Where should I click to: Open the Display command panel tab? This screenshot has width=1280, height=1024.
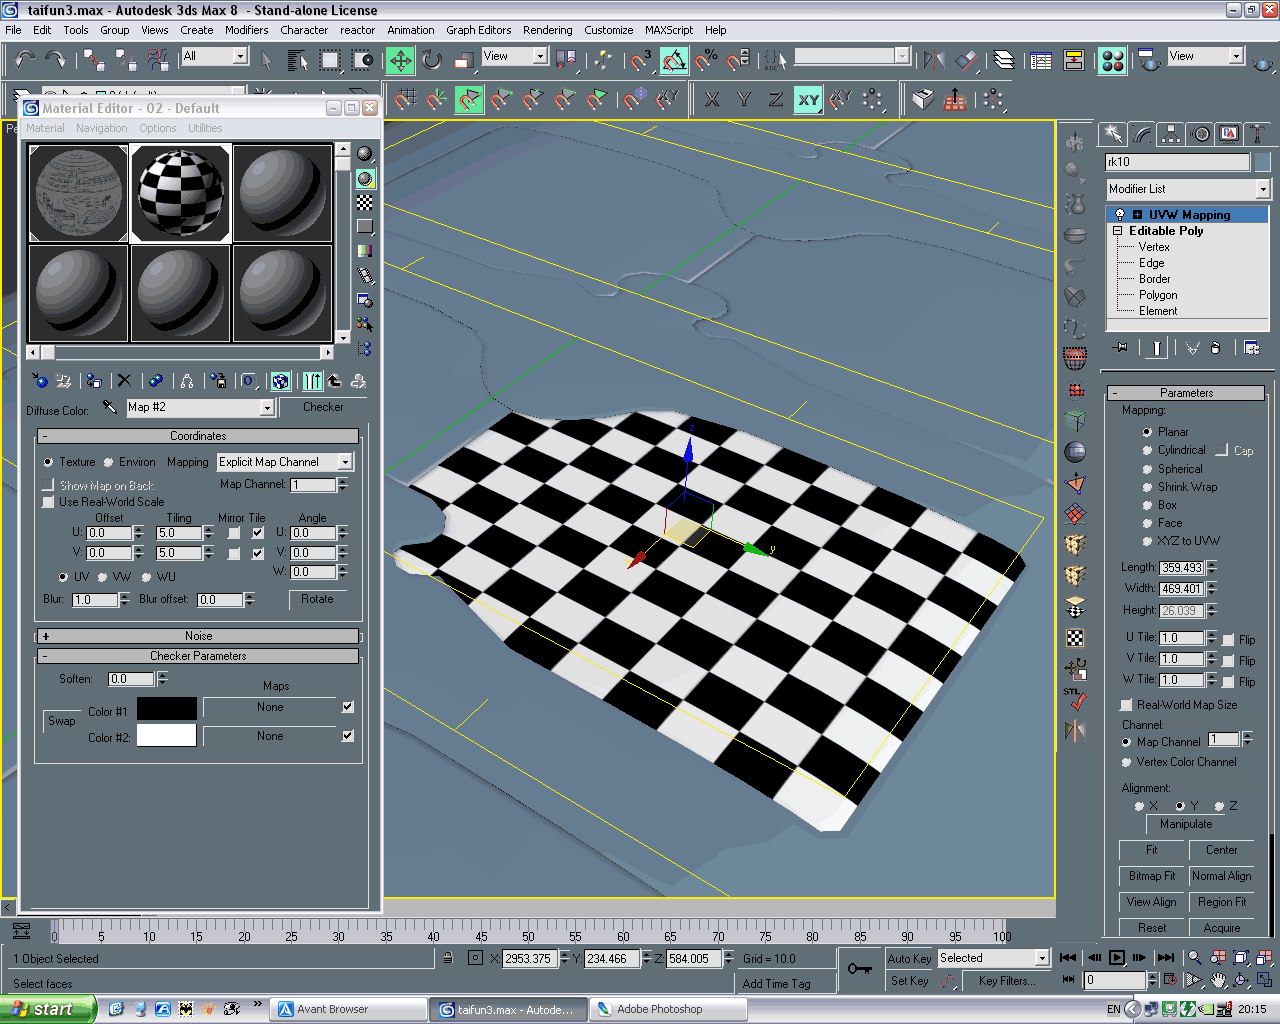1229,134
